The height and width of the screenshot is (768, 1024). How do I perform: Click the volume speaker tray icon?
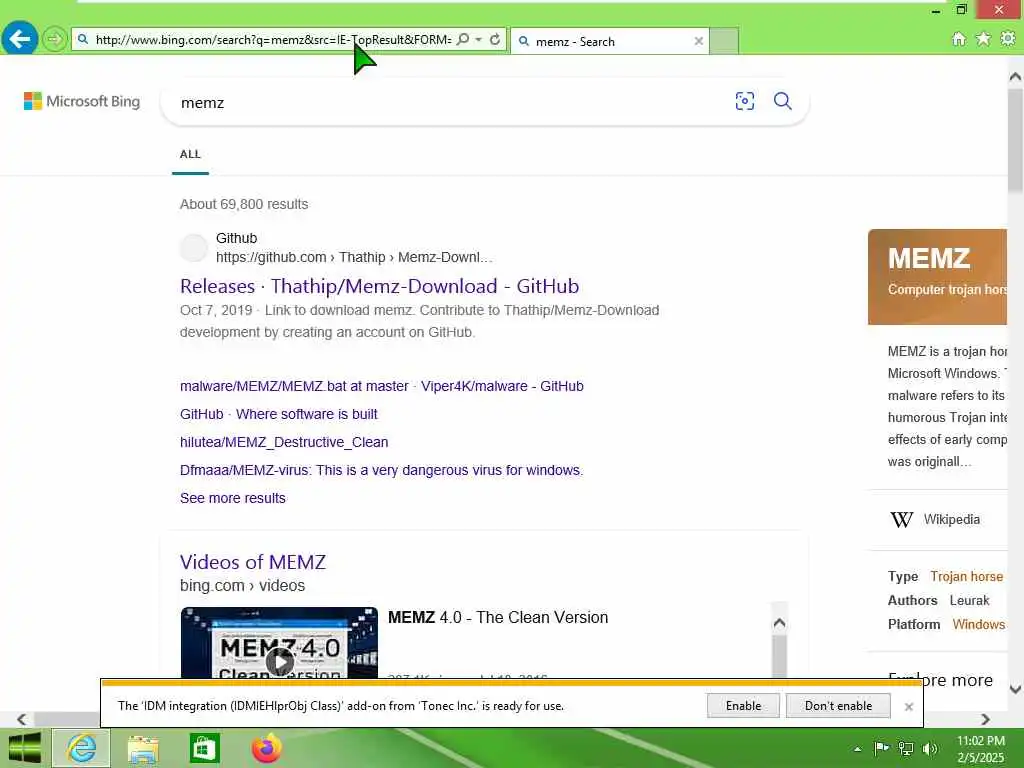pyautogui.click(x=930, y=749)
